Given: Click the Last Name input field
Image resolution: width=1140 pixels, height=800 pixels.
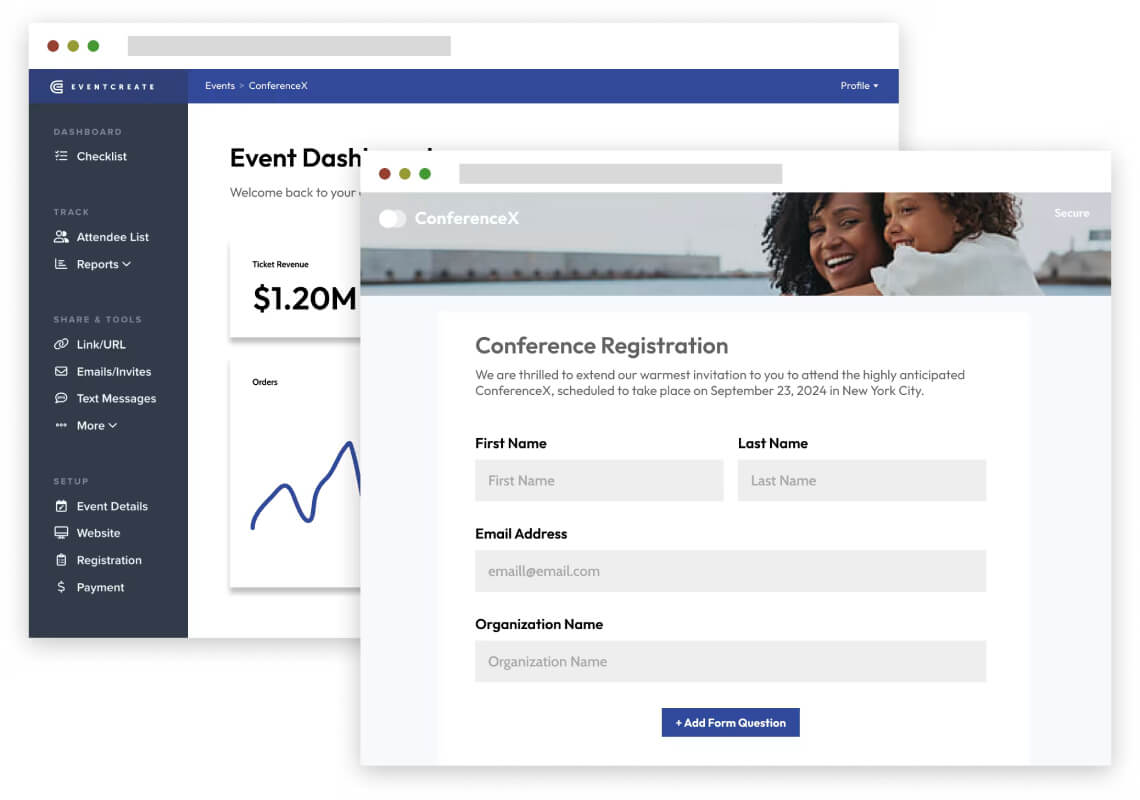Looking at the screenshot, I should [x=862, y=480].
